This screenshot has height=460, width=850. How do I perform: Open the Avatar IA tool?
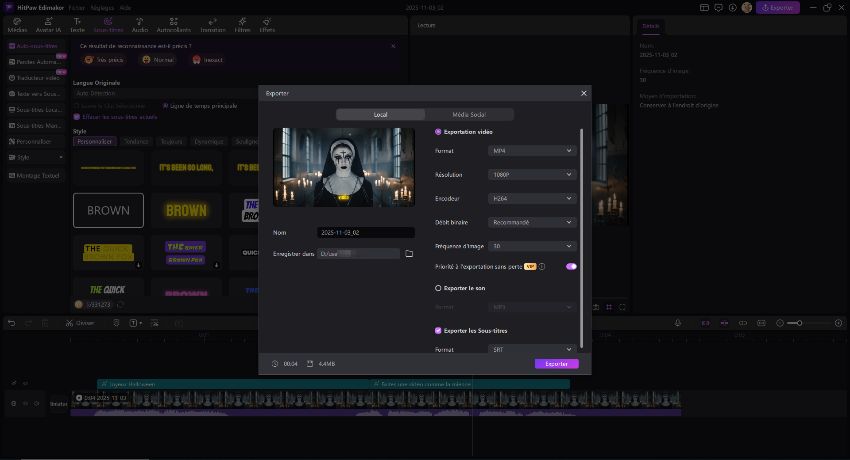tap(48, 25)
